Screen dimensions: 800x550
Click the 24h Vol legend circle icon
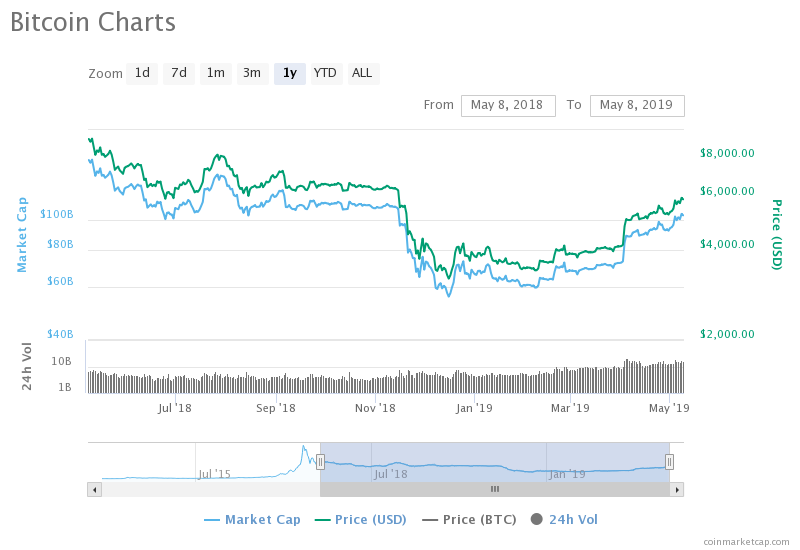click(537, 519)
